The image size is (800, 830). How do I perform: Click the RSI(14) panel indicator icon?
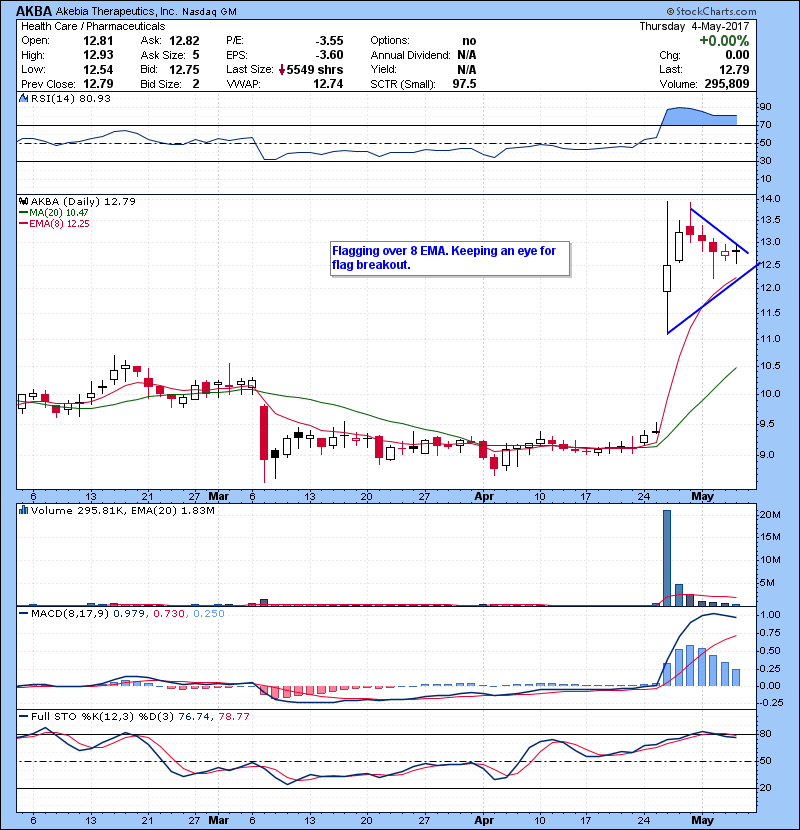tap(23, 98)
